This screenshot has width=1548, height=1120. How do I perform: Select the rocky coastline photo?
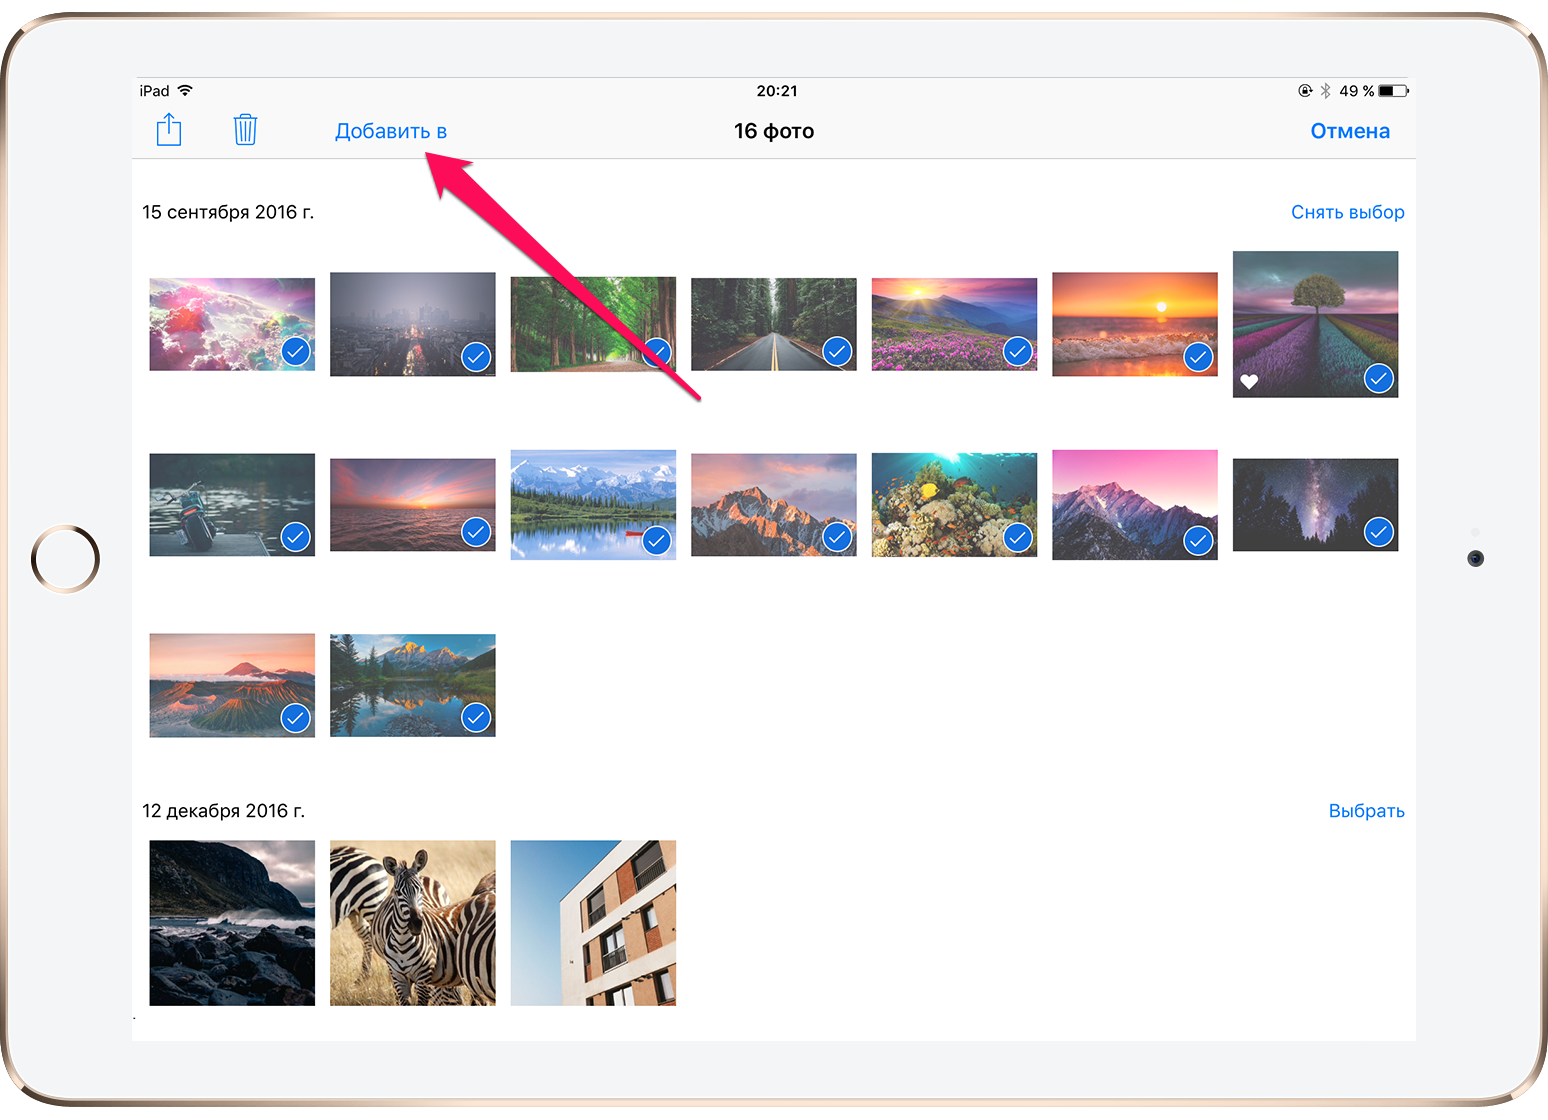tap(232, 923)
